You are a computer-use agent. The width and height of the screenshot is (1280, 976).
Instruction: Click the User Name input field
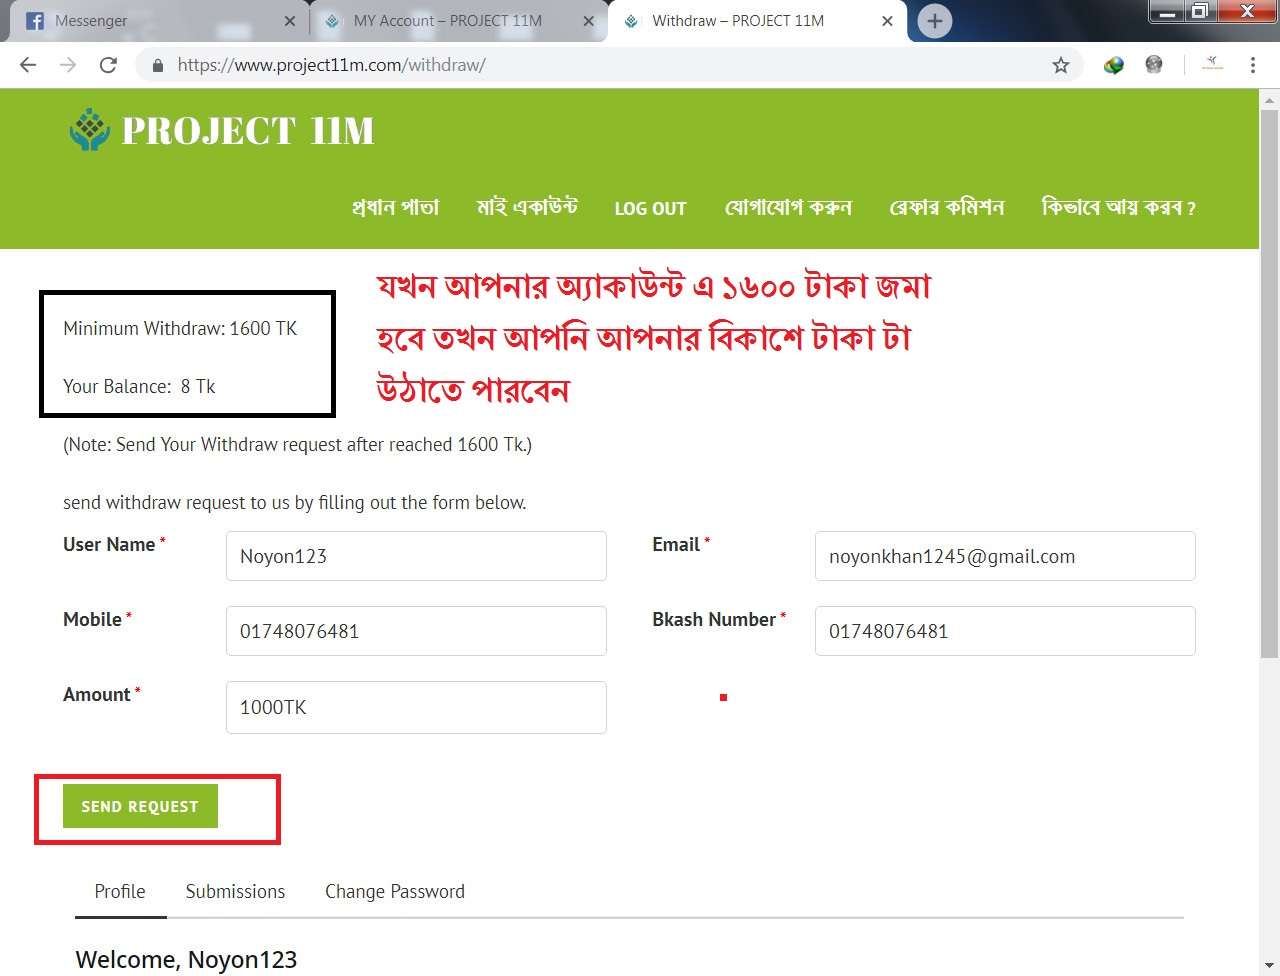coord(416,556)
